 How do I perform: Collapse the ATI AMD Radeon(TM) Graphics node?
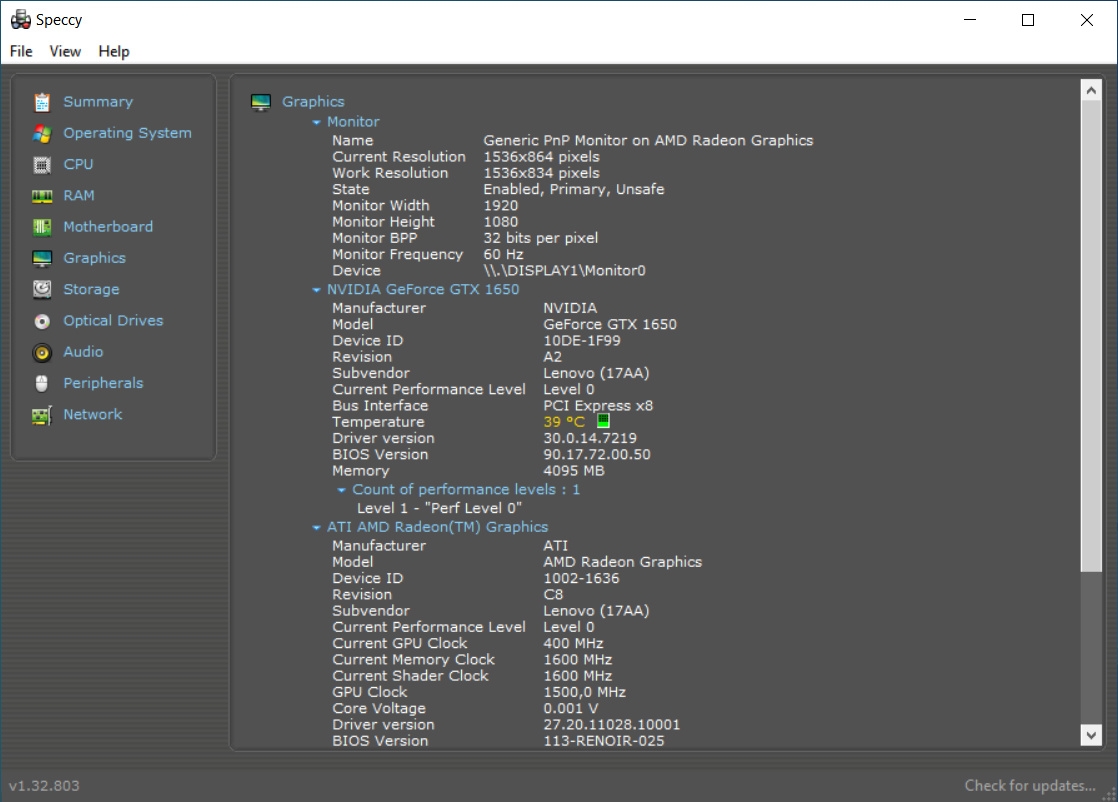pyautogui.click(x=317, y=528)
